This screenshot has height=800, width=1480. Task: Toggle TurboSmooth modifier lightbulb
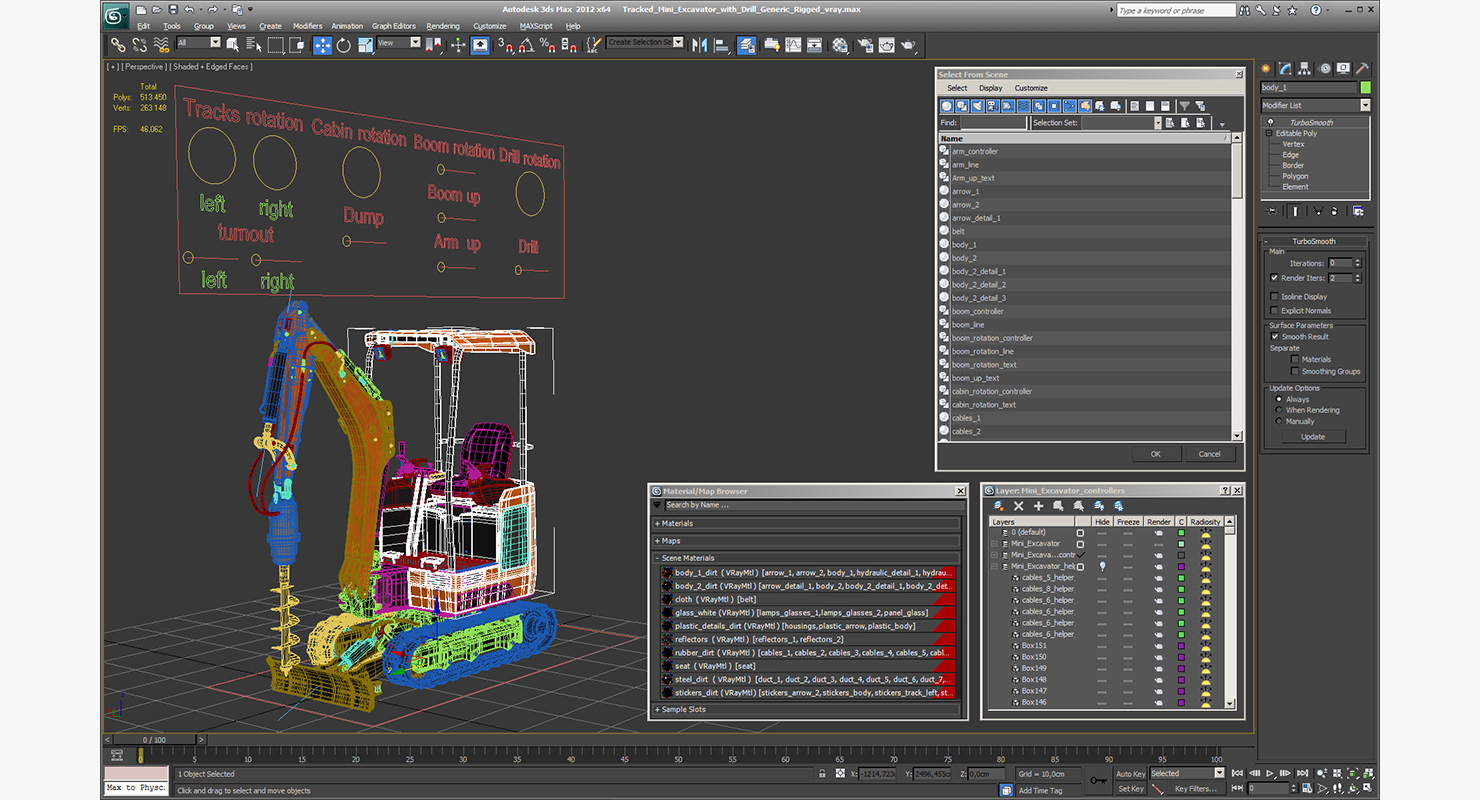(x=1270, y=122)
